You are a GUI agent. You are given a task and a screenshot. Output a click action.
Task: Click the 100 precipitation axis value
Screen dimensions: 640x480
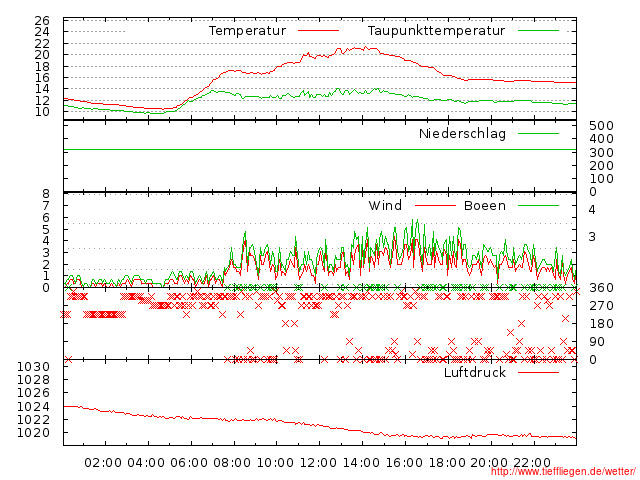point(601,179)
